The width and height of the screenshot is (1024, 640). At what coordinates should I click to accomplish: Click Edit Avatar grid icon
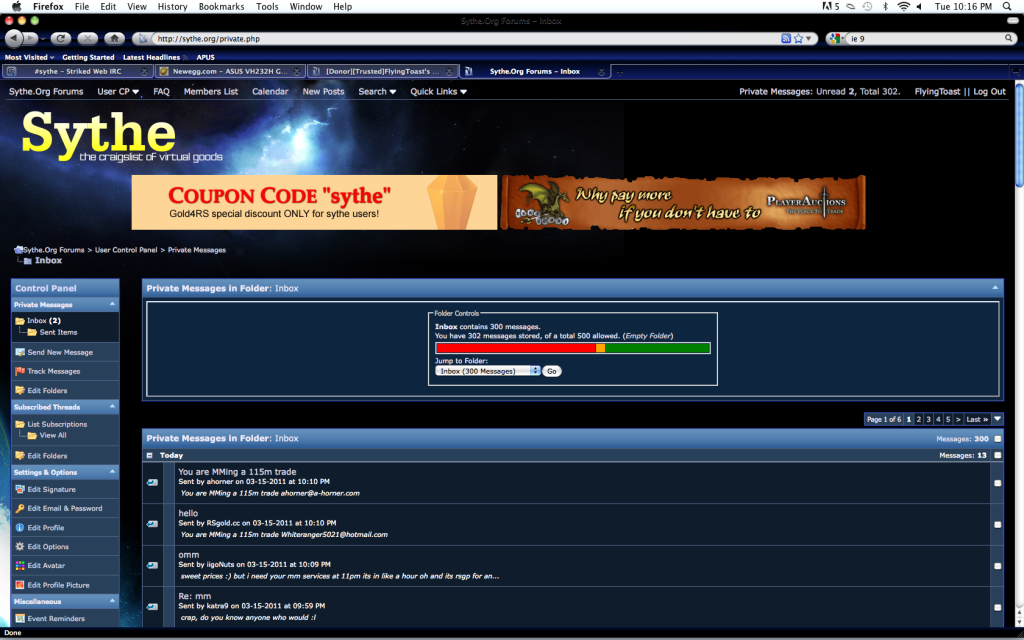point(20,566)
